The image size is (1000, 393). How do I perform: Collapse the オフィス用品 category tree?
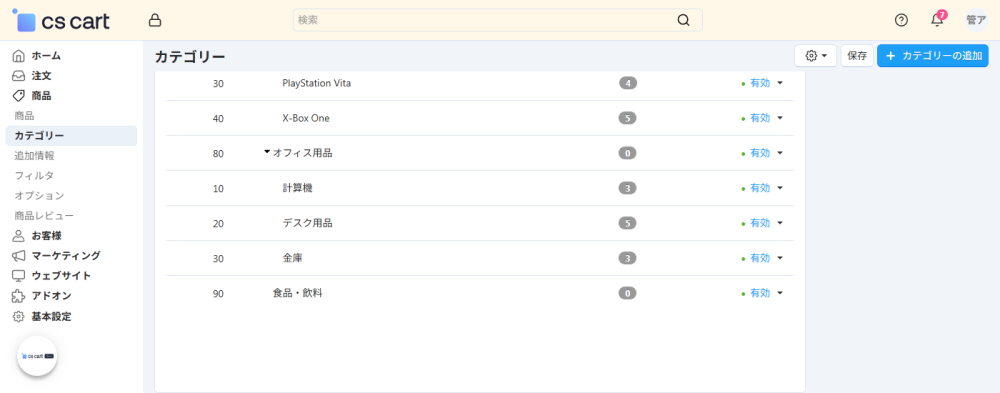(x=267, y=152)
